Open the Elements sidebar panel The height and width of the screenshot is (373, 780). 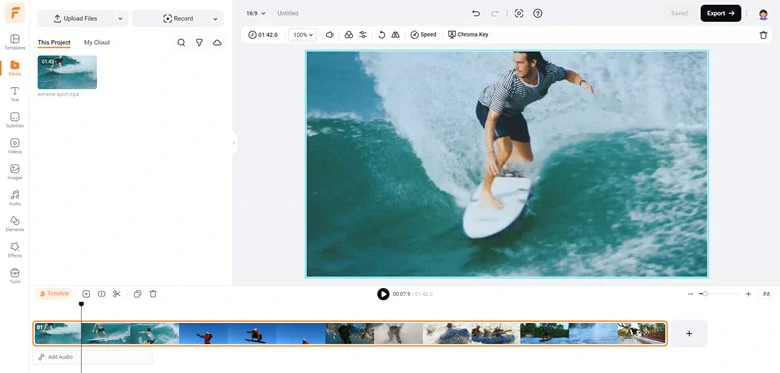[x=15, y=223]
